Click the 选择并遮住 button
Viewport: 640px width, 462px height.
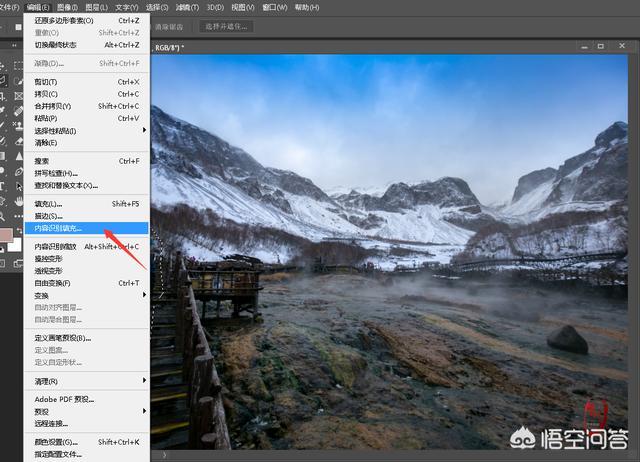coord(225,26)
